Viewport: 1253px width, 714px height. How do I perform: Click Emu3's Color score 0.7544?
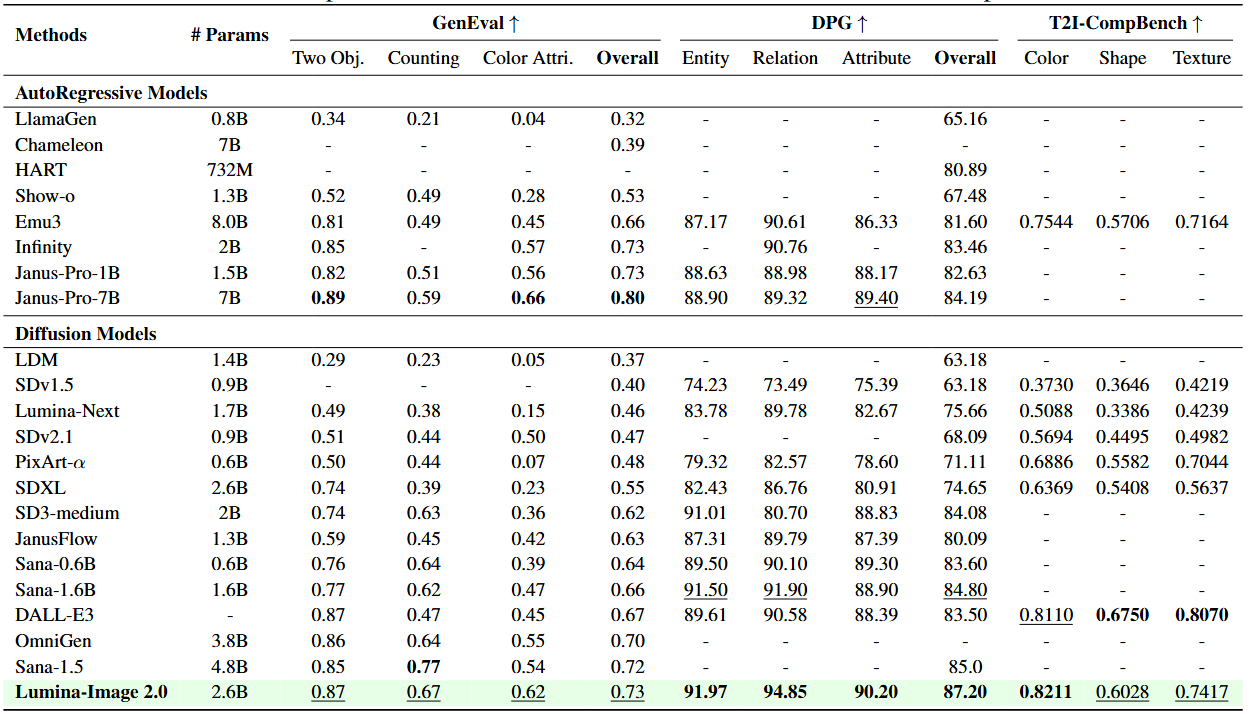tap(1046, 222)
